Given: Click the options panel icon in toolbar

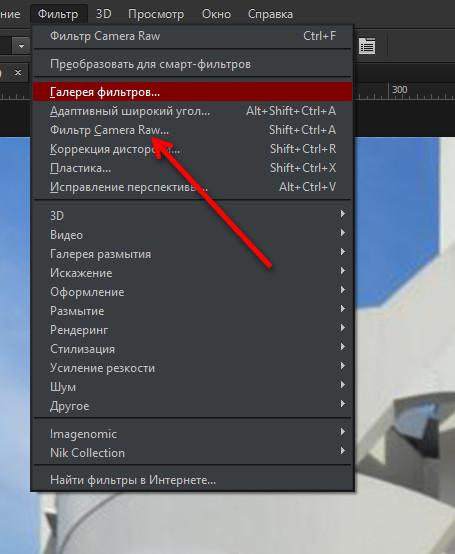Looking at the screenshot, I should [367, 46].
